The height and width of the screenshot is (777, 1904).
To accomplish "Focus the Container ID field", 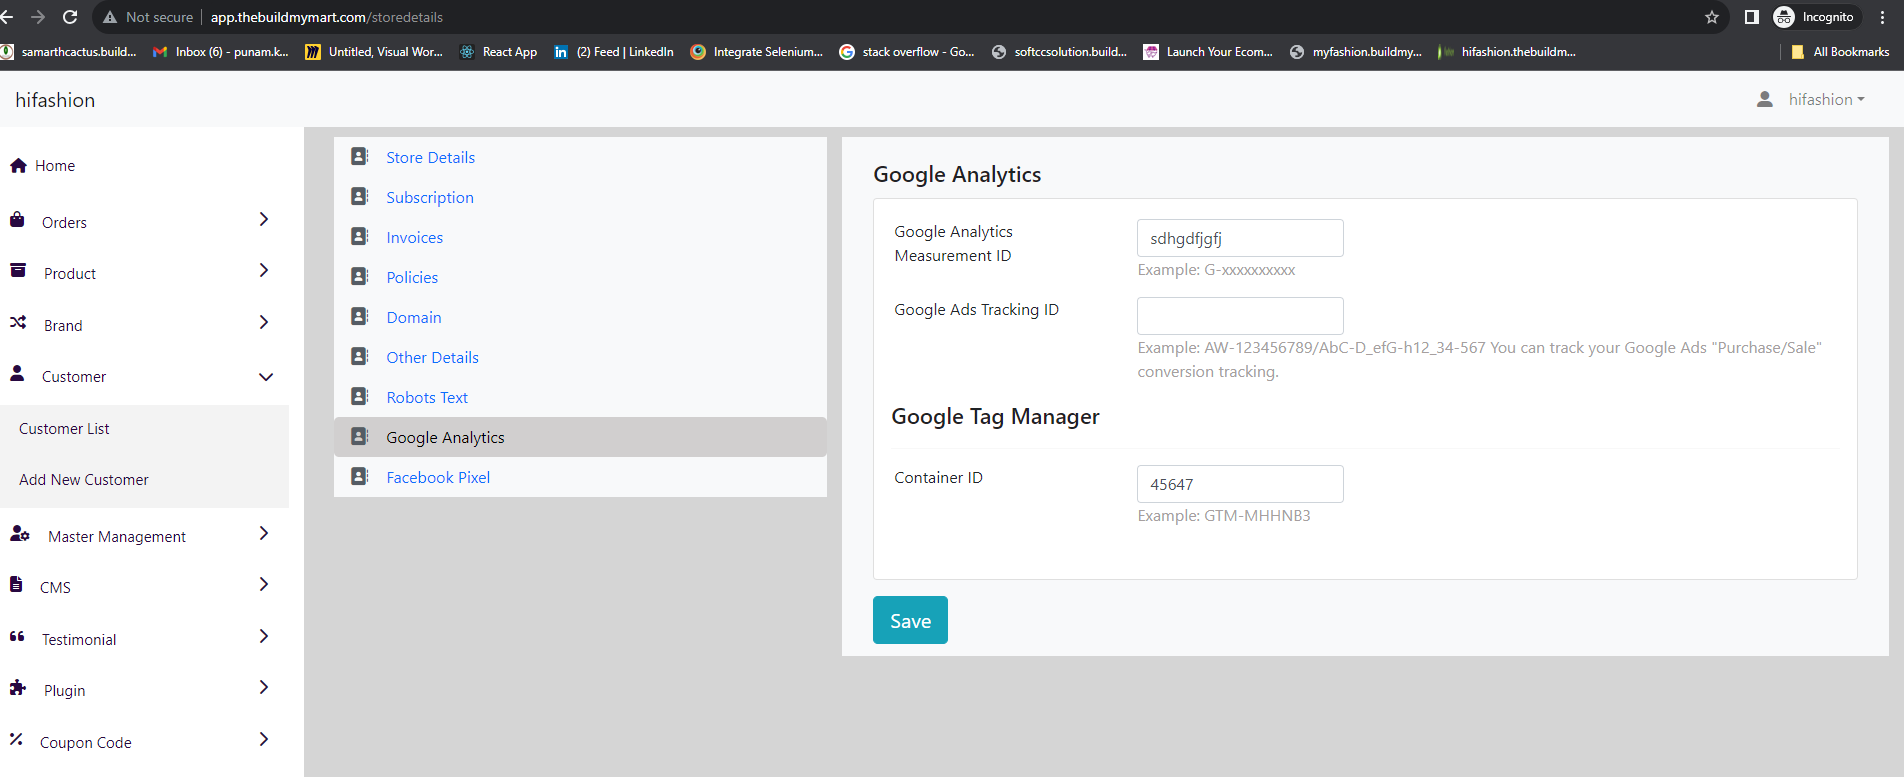I will (1240, 484).
